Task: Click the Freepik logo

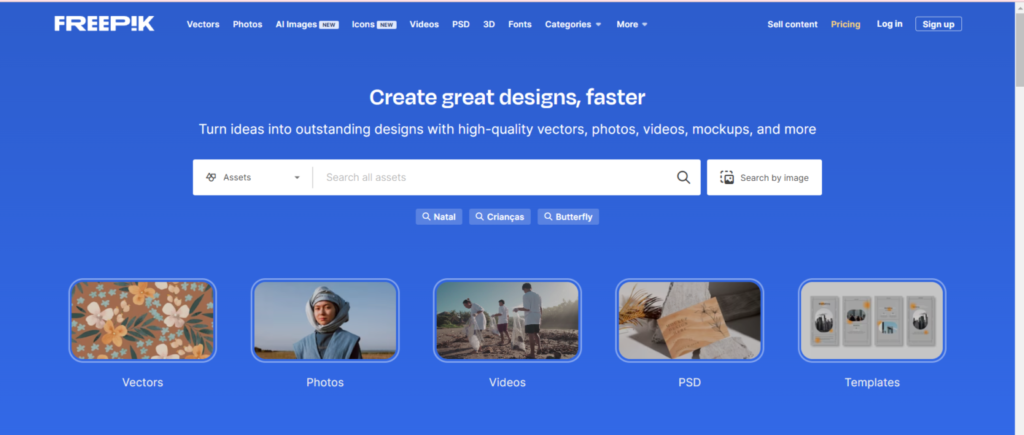Action: tap(104, 23)
